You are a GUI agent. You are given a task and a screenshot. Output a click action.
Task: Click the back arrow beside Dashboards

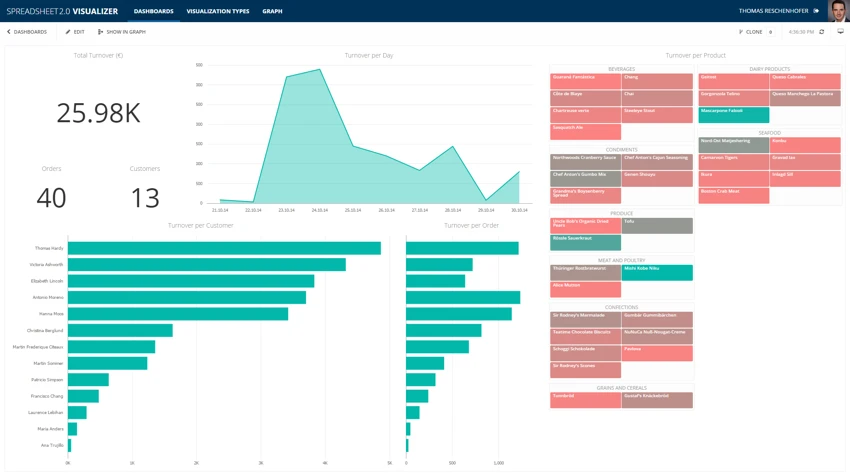[9, 32]
